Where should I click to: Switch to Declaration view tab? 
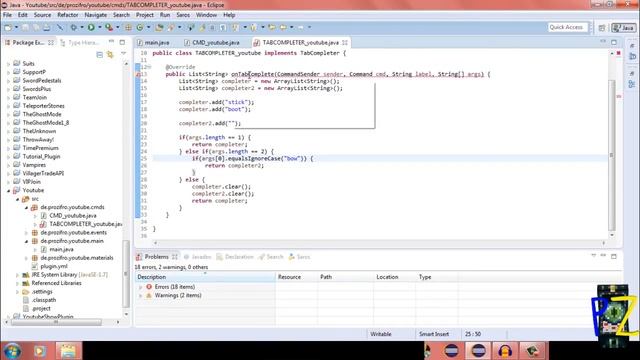click(235, 257)
